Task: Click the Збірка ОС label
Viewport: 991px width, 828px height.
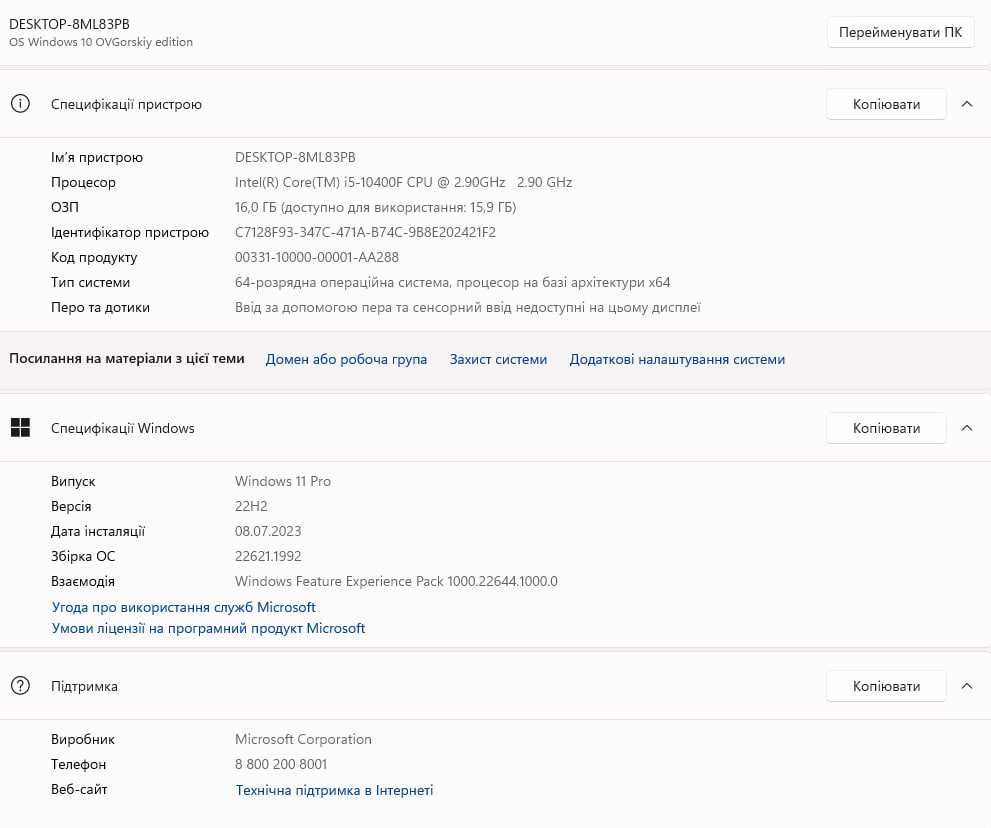Action: 83,556
